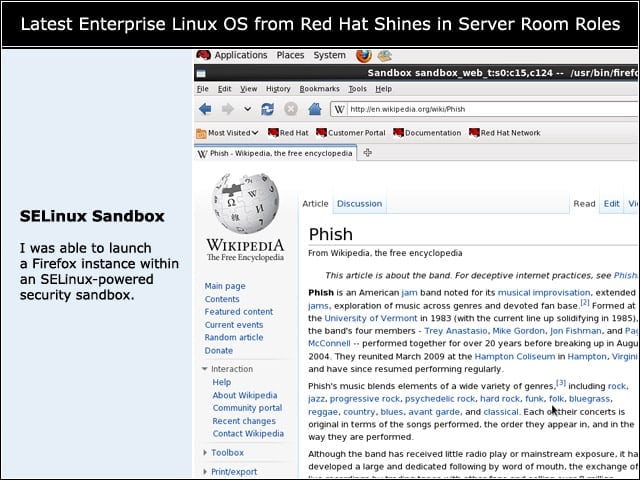Viewport: 640px width, 480px height.
Task: Expand the Print/export sidebar section
Action: click(205, 472)
